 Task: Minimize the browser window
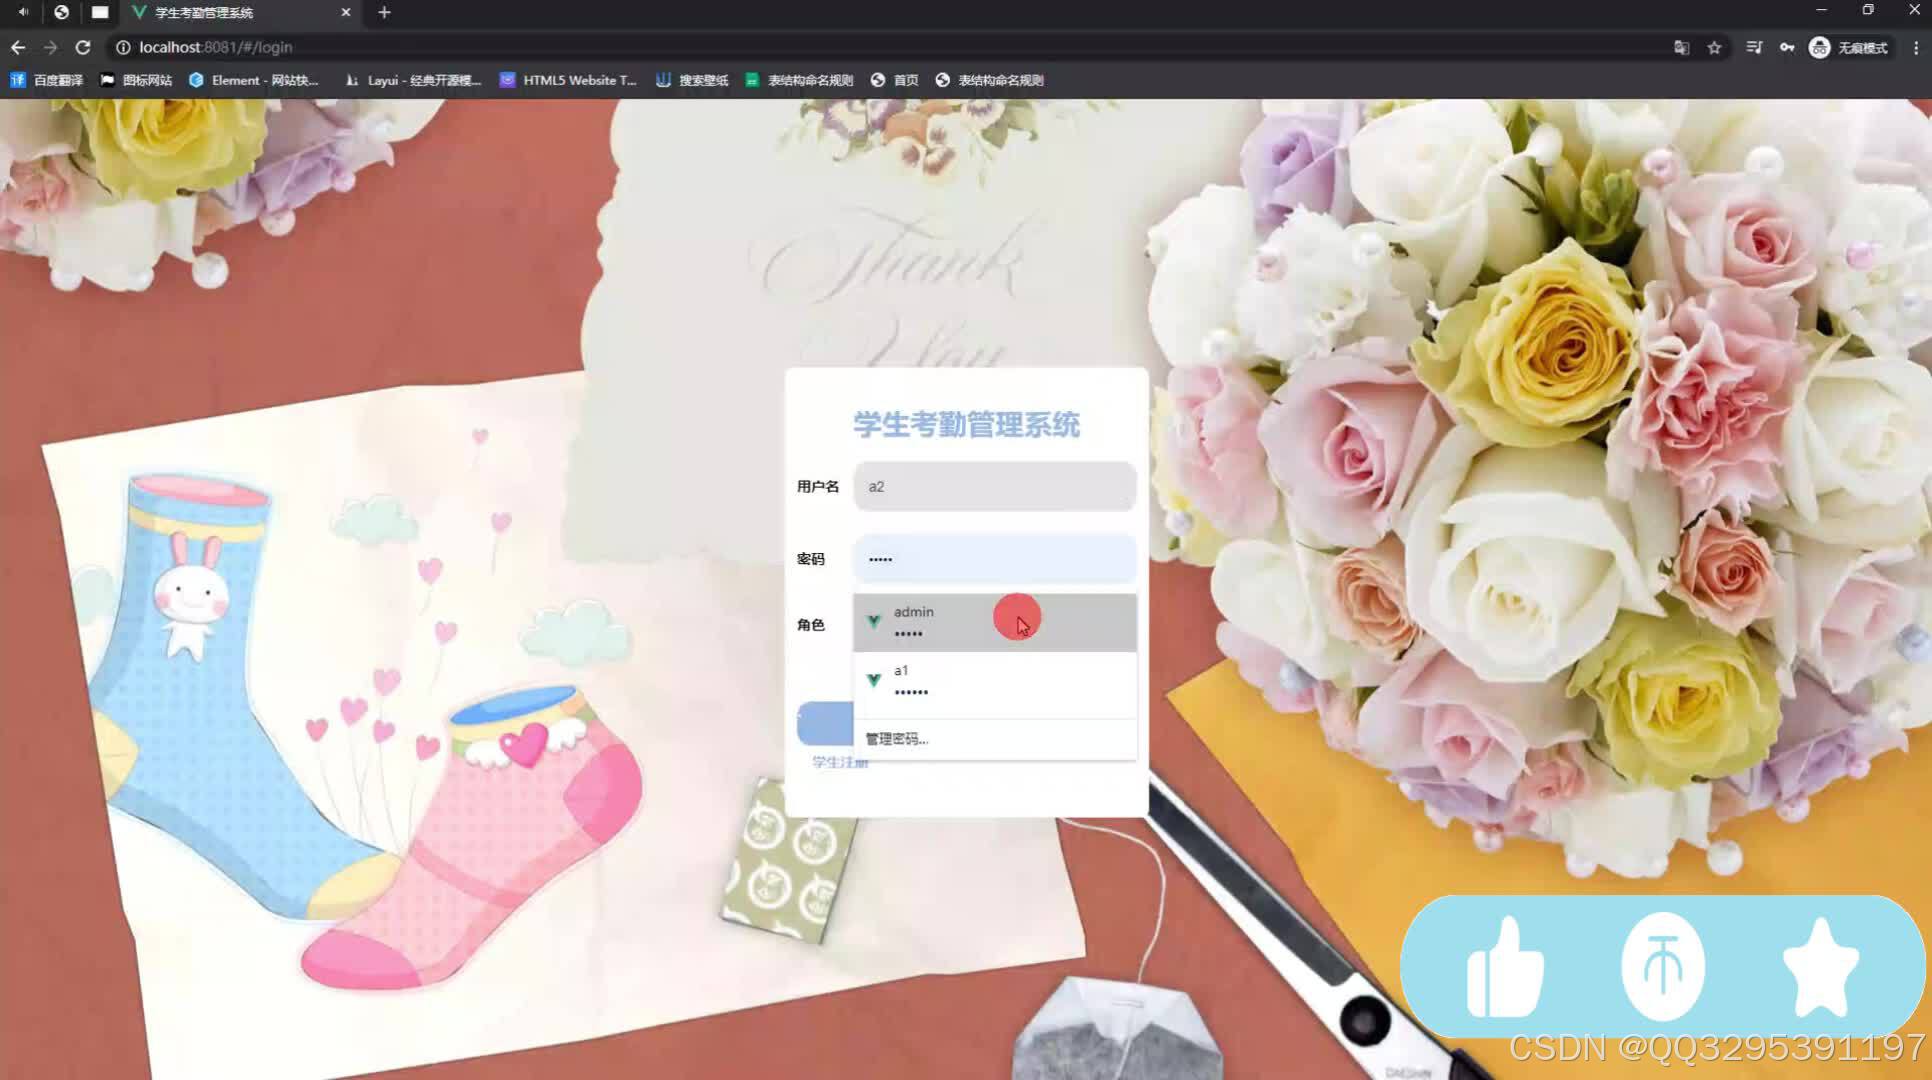1821,10
